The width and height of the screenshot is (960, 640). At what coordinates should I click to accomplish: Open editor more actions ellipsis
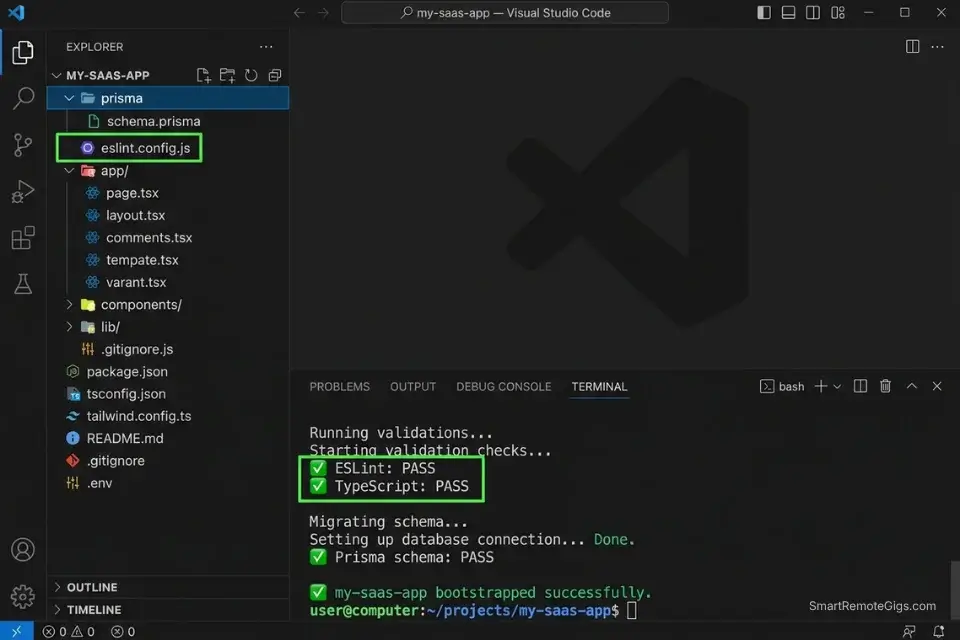click(x=937, y=47)
